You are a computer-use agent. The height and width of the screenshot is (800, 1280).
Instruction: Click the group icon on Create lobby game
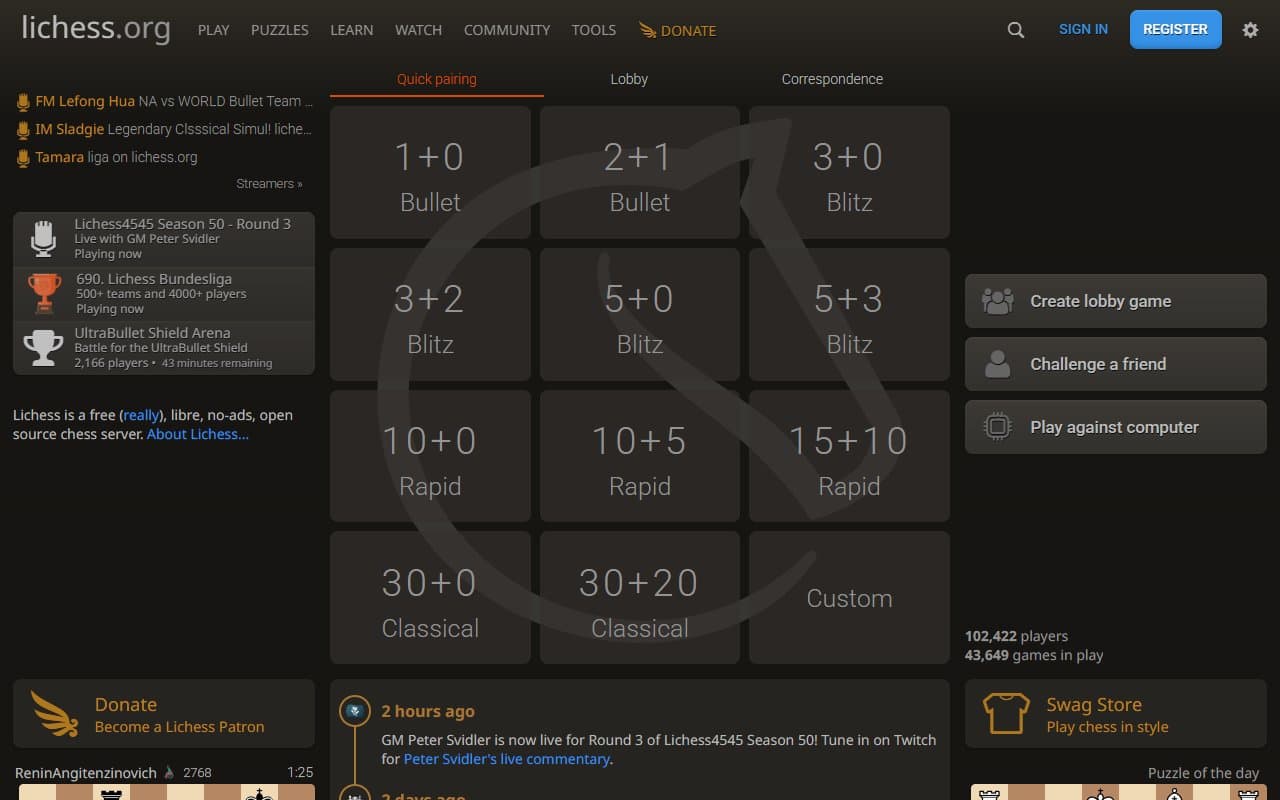click(x=998, y=301)
